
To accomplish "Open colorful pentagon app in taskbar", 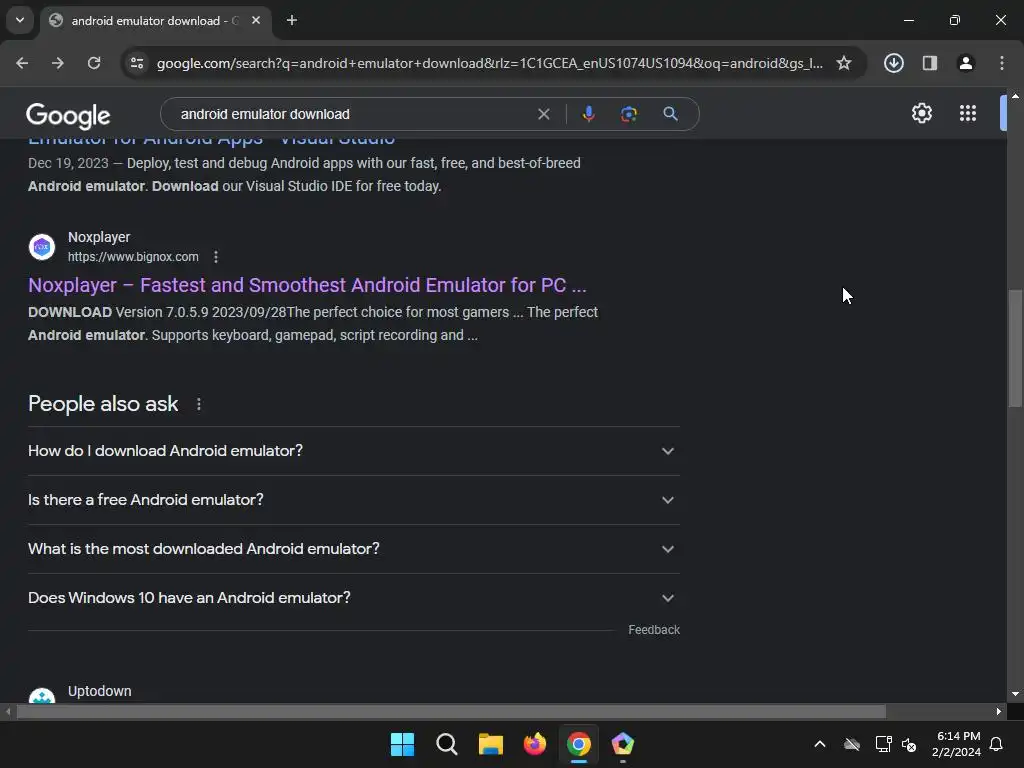I will [622, 744].
